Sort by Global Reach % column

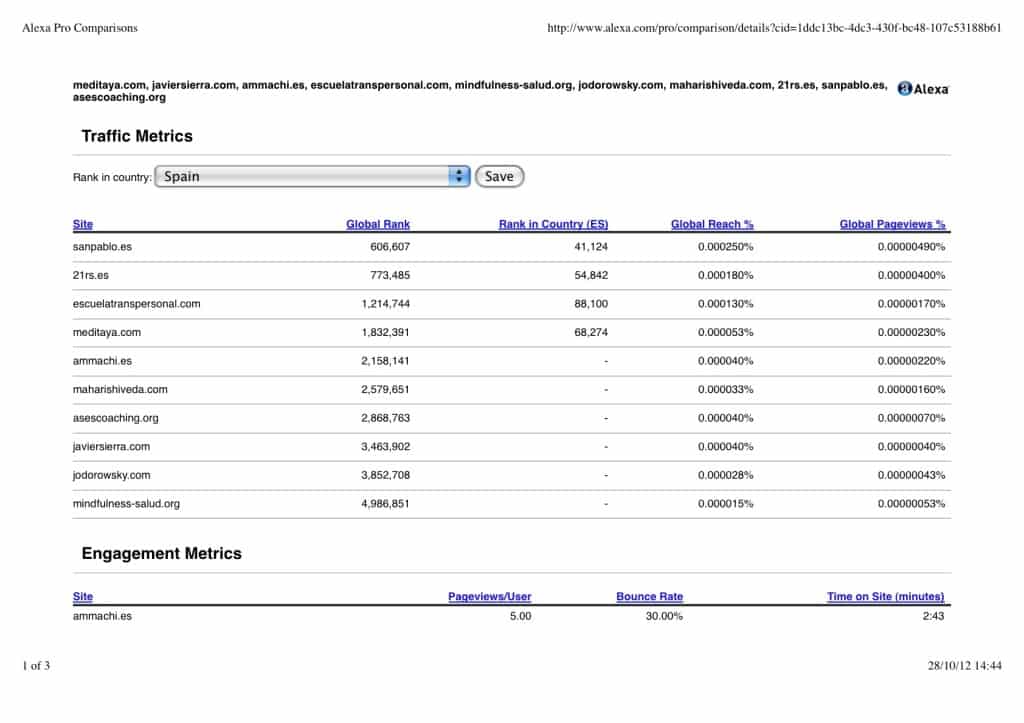712,224
